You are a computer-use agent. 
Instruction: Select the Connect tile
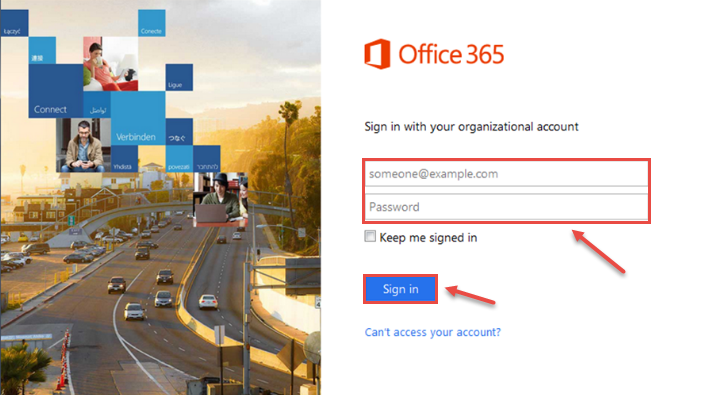pyautogui.click(x=56, y=91)
